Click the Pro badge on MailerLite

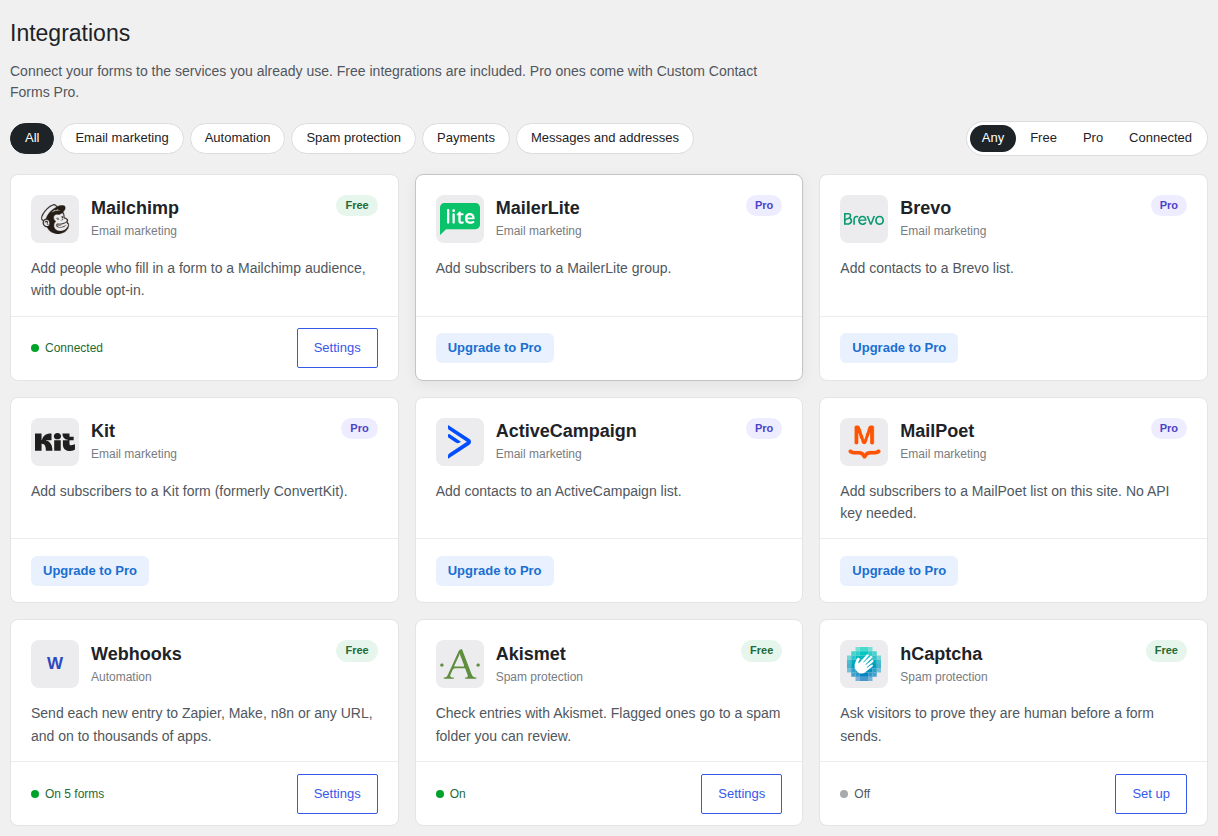pyautogui.click(x=764, y=205)
